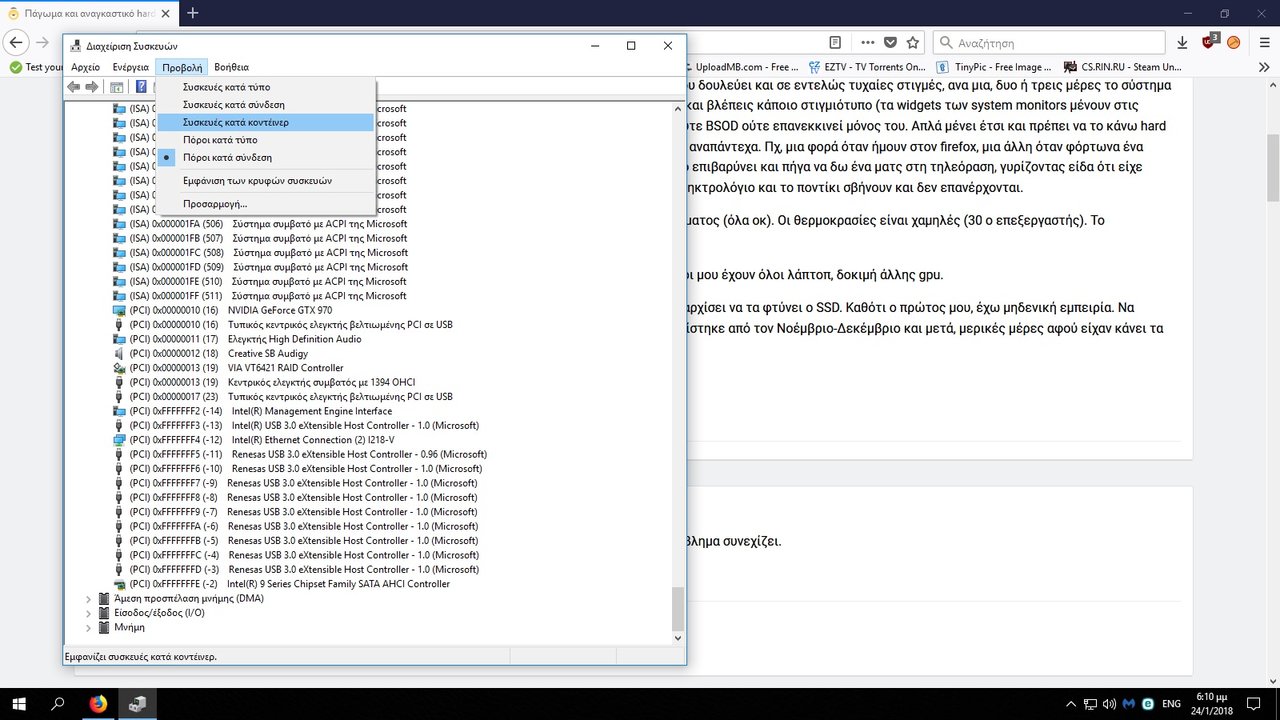
Task: Click the VIA VT6421 RAID Controller icon
Action: tap(121, 368)
